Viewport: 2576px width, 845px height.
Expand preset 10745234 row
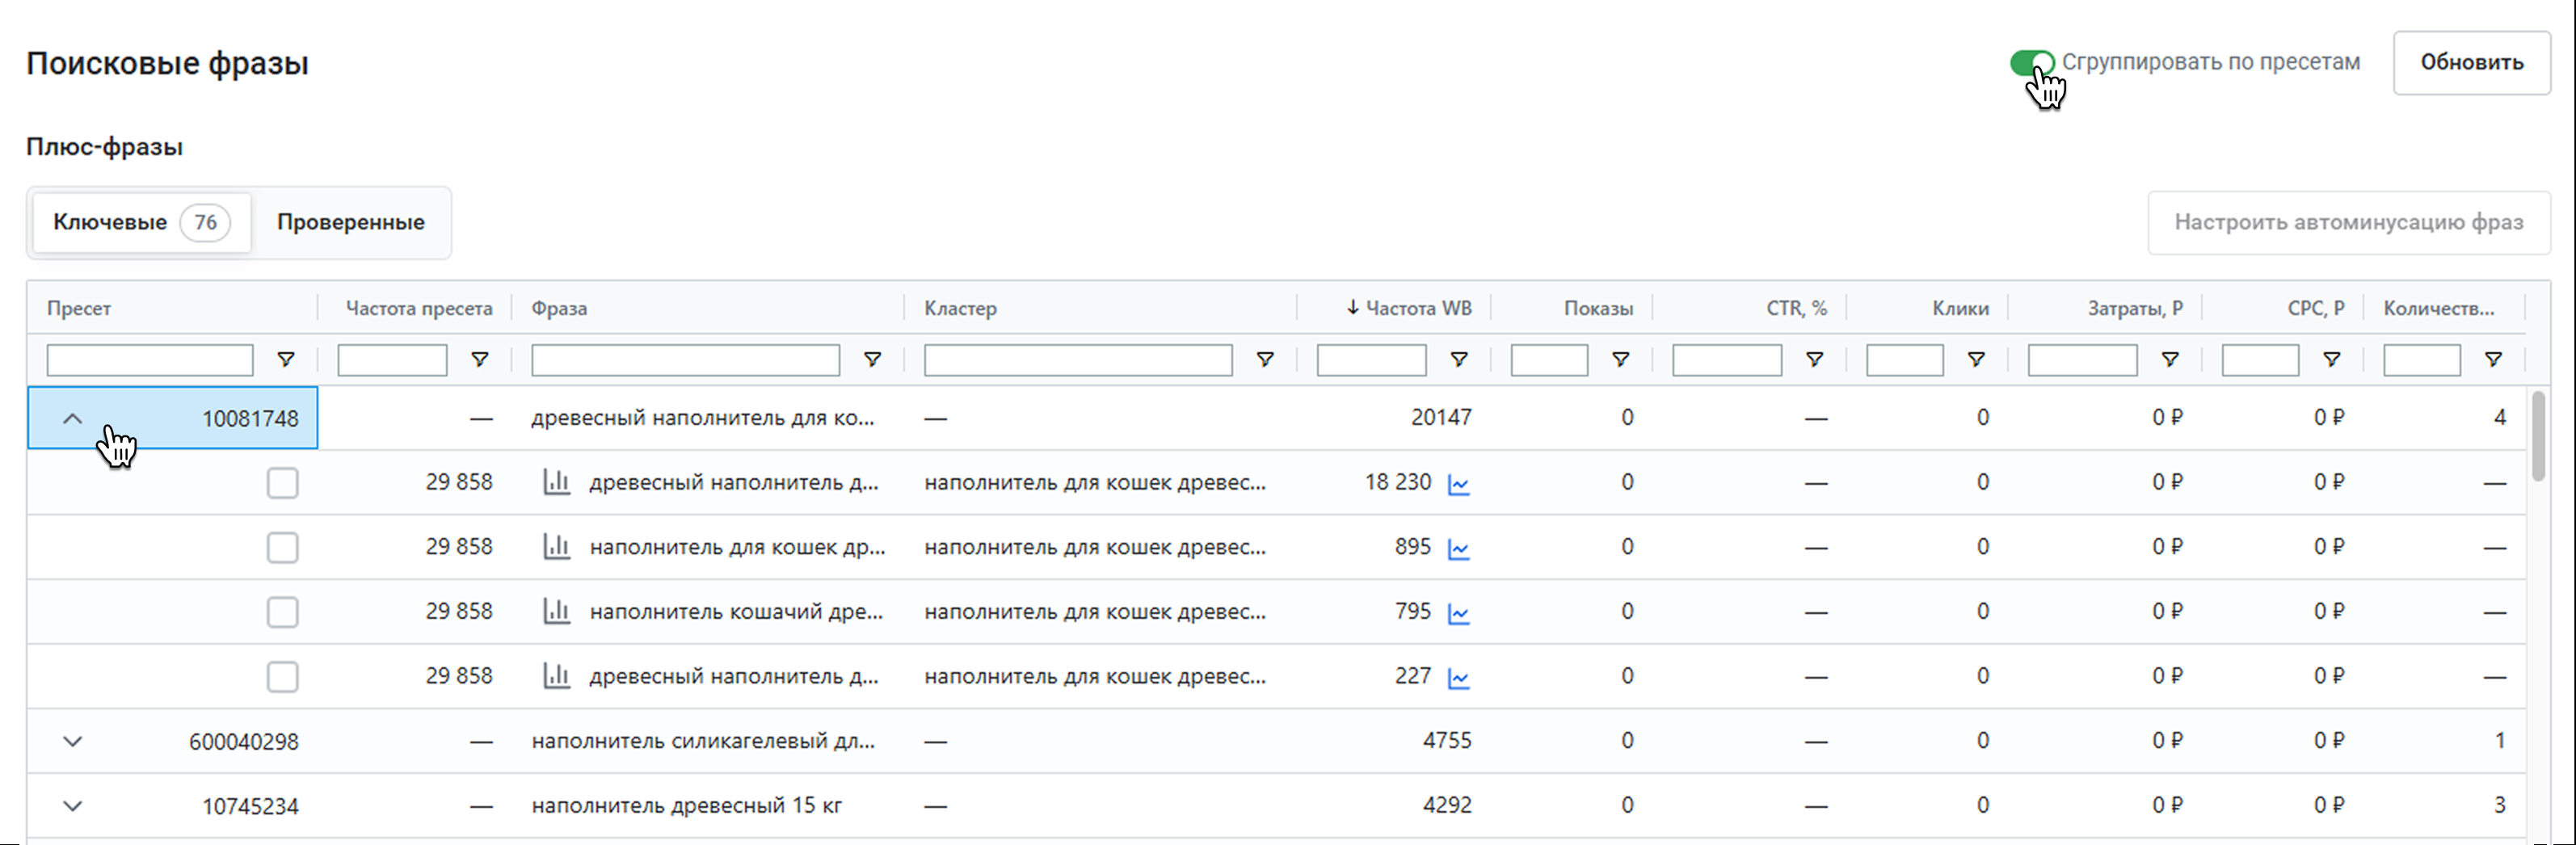click(x=72, y=806)
